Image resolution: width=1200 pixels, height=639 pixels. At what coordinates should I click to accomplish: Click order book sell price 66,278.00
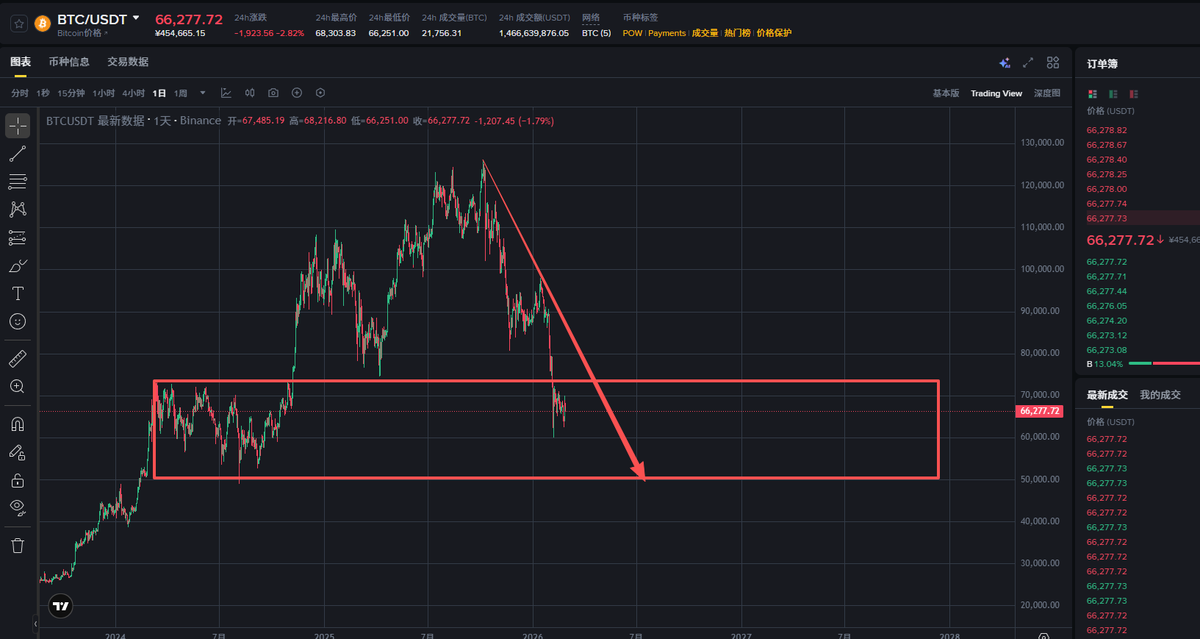coord(1107,189)
